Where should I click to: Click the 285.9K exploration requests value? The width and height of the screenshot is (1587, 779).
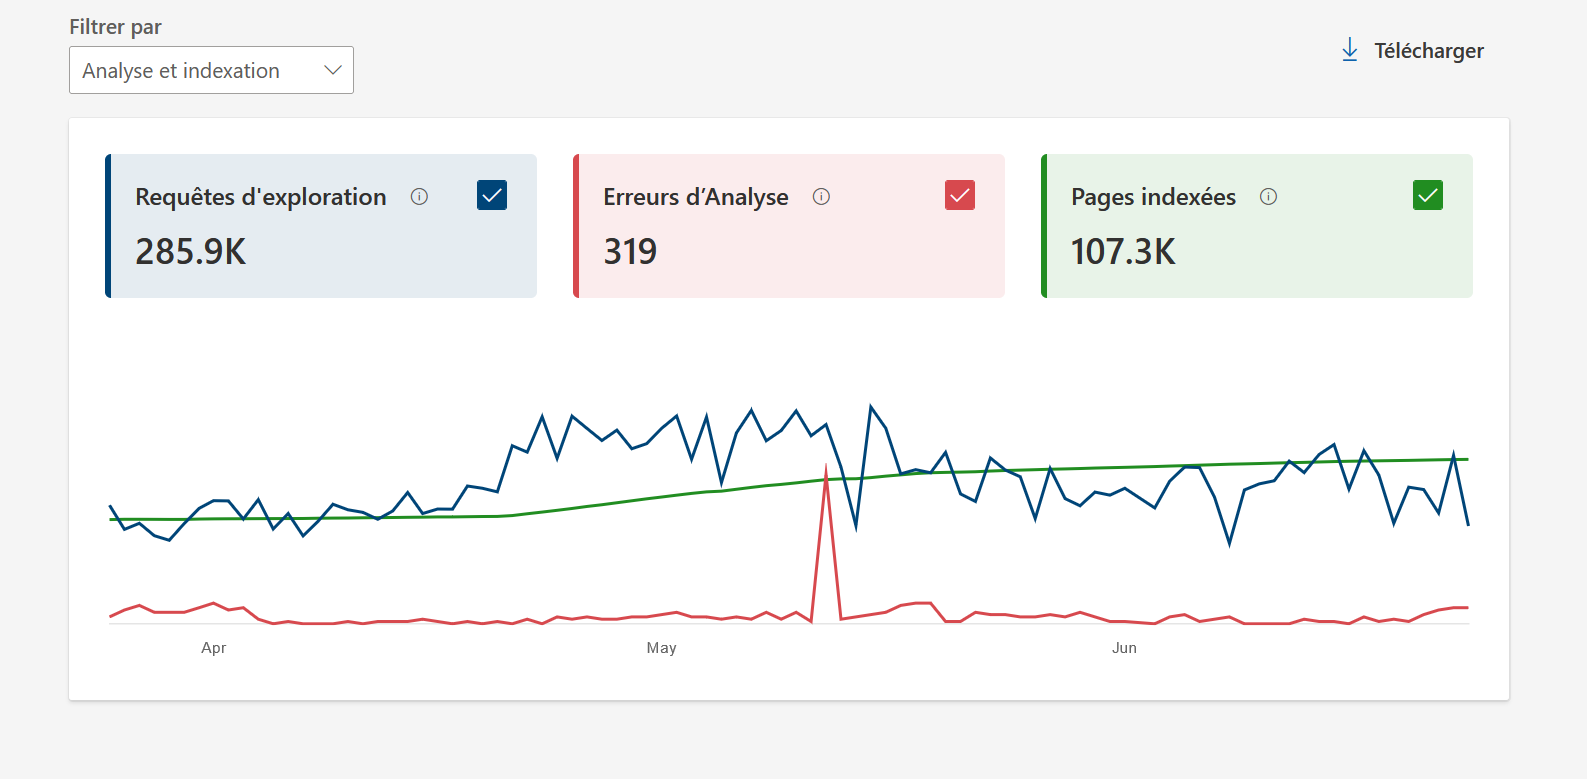pyautogui.click(x=191, y=251)
